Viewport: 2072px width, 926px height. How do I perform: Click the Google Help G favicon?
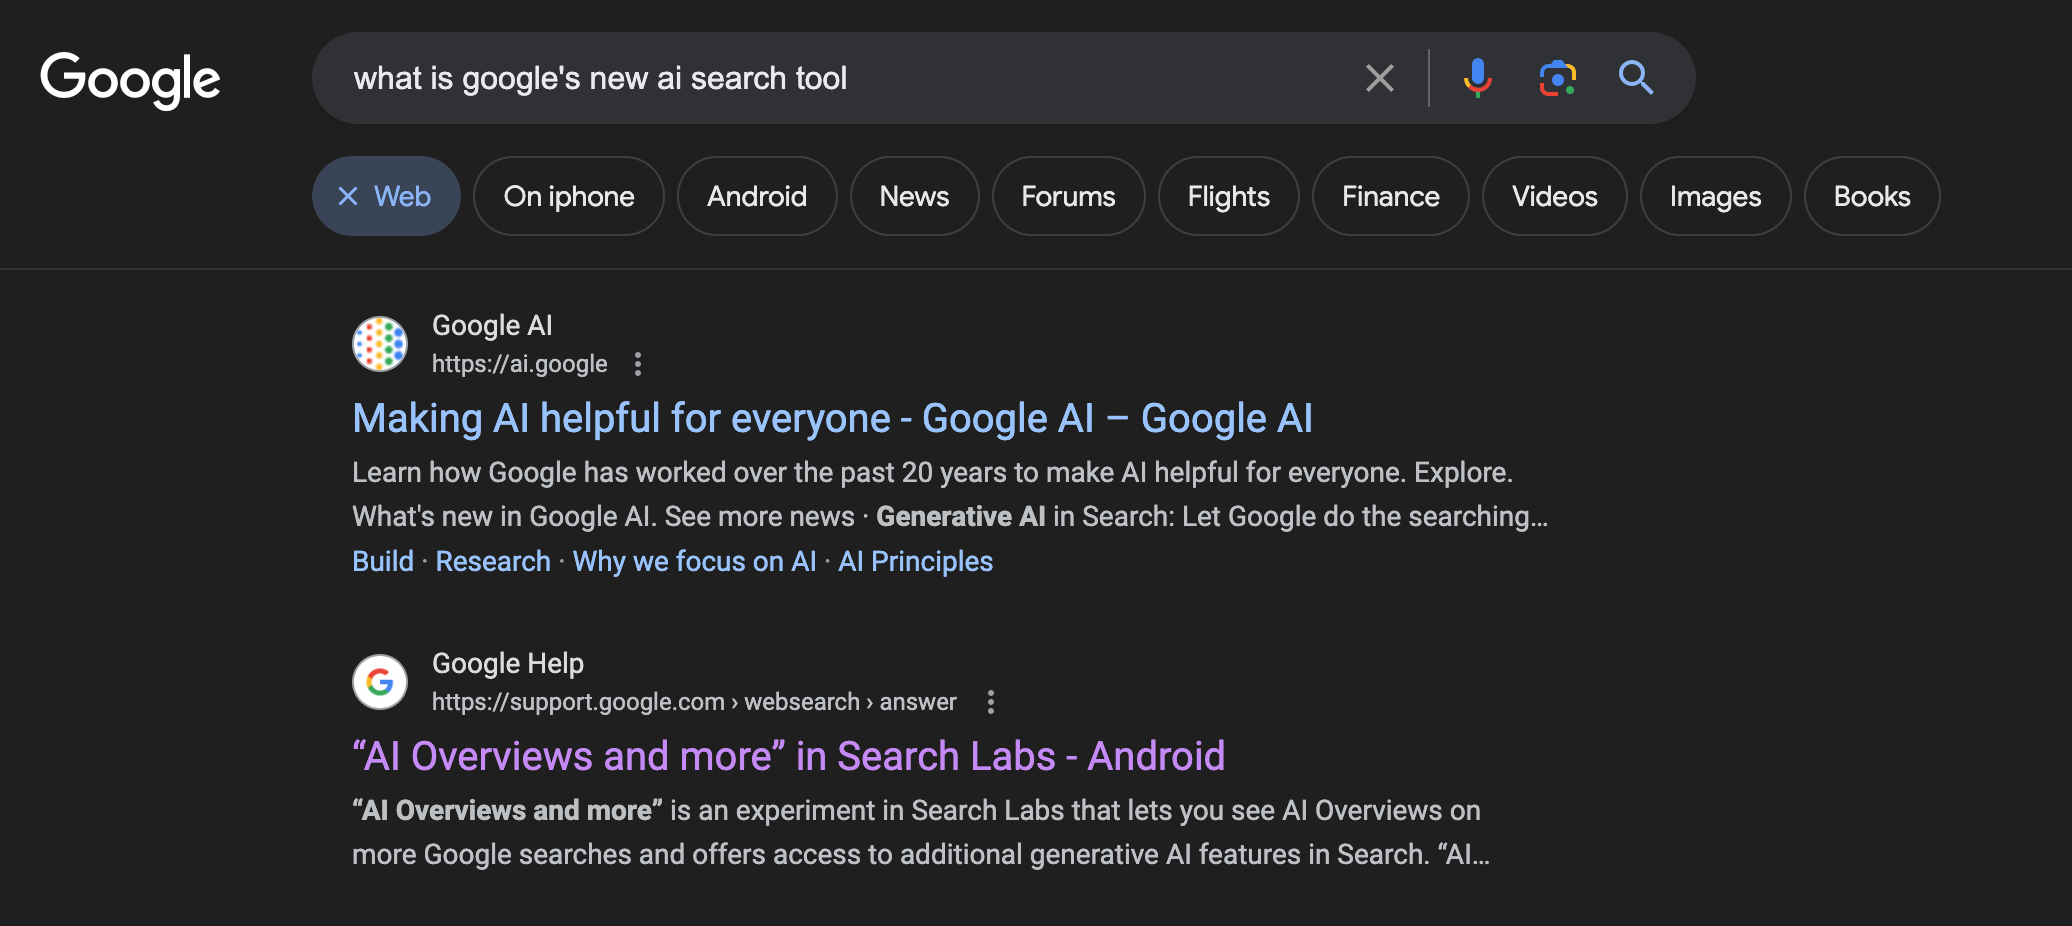[380, 682]
